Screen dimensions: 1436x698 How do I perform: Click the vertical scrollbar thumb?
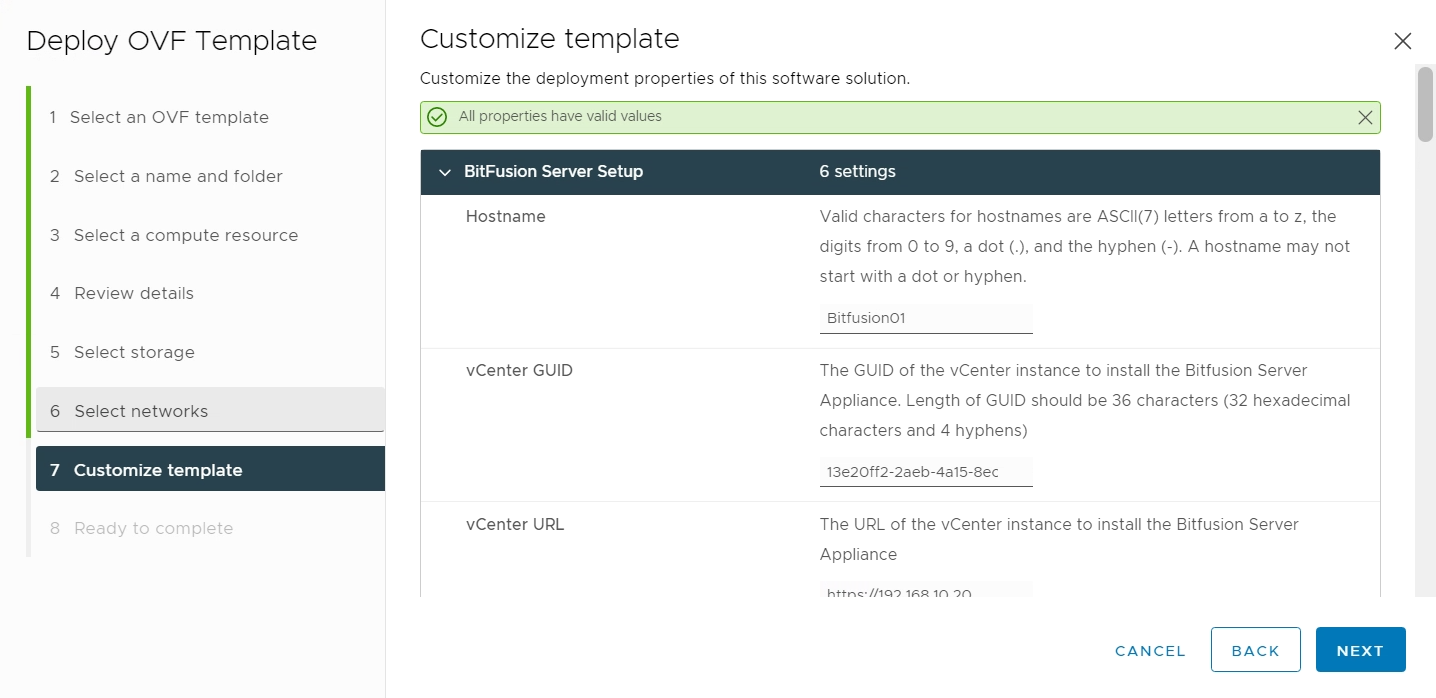click(x=1425, y=103)
